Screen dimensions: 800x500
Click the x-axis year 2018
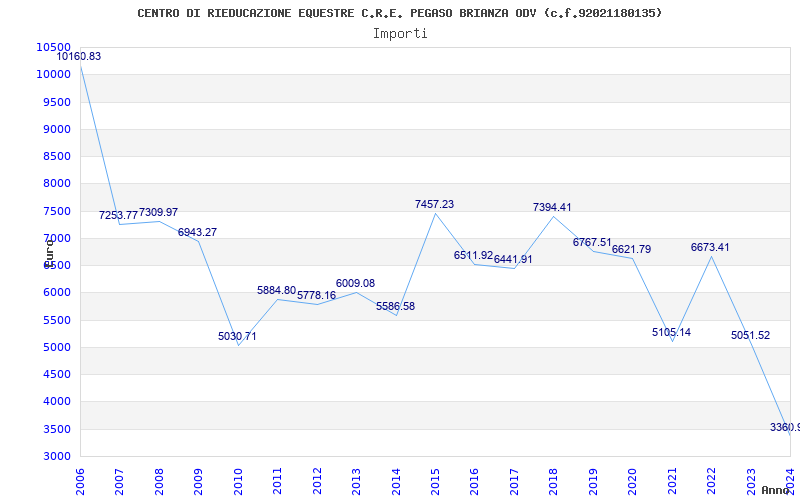pyautogui.click(x=554, y=482)
